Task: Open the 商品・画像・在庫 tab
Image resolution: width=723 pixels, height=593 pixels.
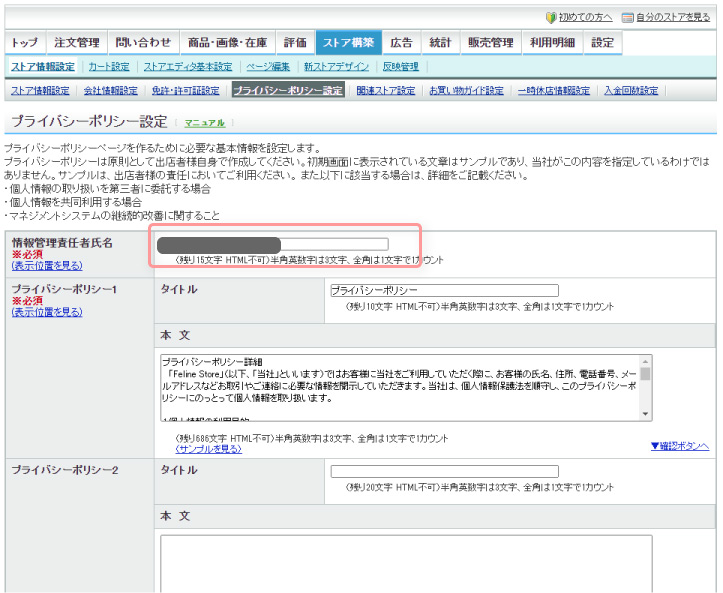Action: pyautogui.click(x=228, y=43)
